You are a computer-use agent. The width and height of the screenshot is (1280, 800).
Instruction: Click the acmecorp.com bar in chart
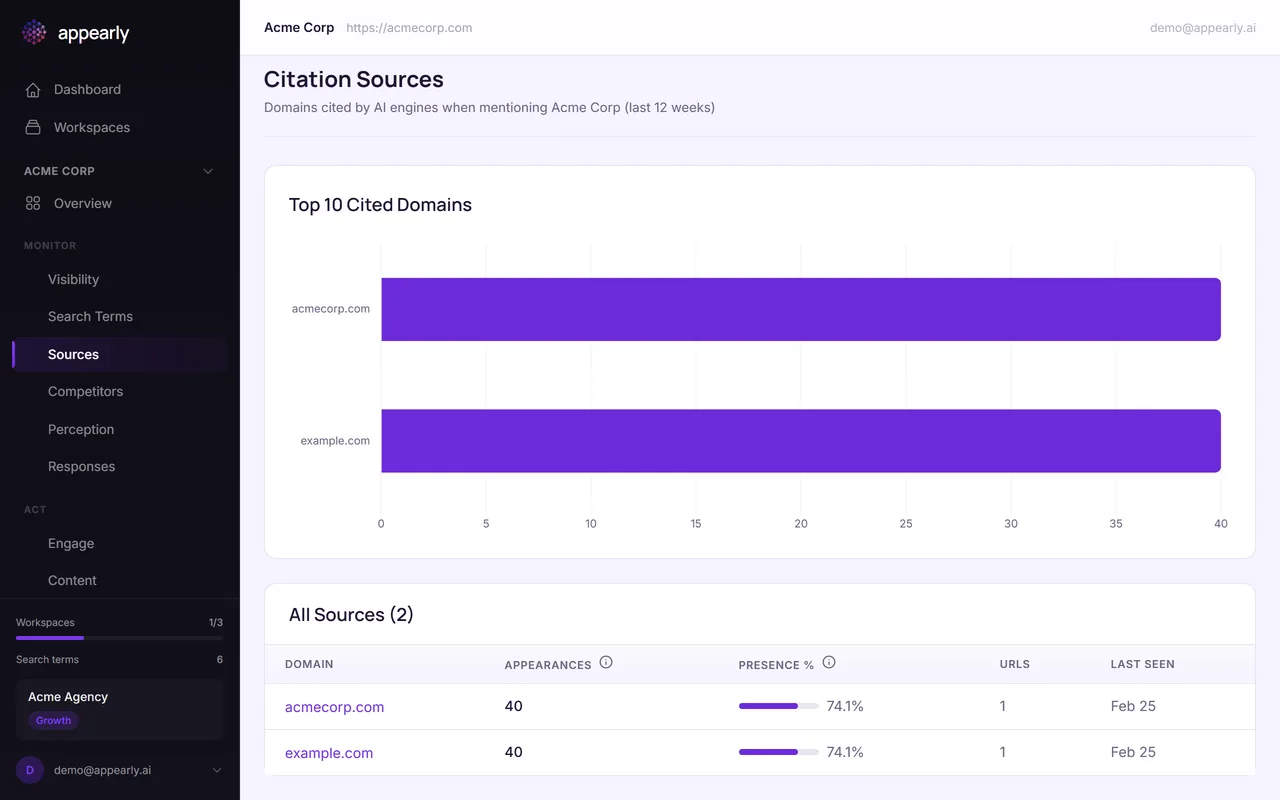click(800, 309)
